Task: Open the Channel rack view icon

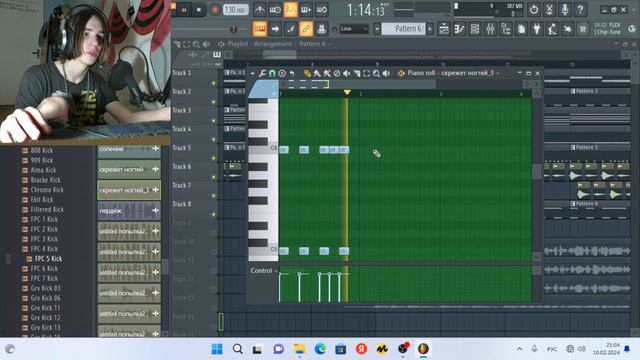Action: [x=475, y=29]
